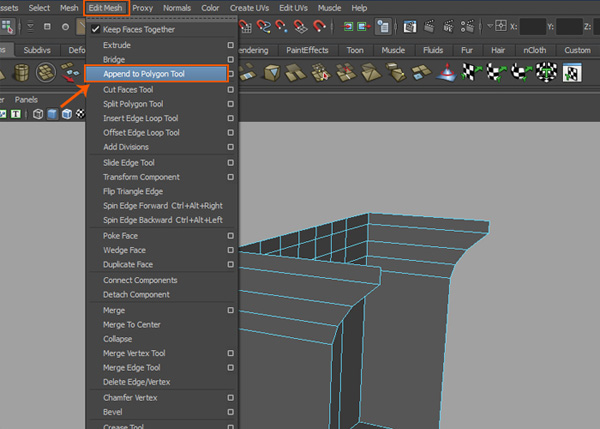Open the Panels menu in viewport
Screen dimensions: 600x429
[x=26, y=100]
